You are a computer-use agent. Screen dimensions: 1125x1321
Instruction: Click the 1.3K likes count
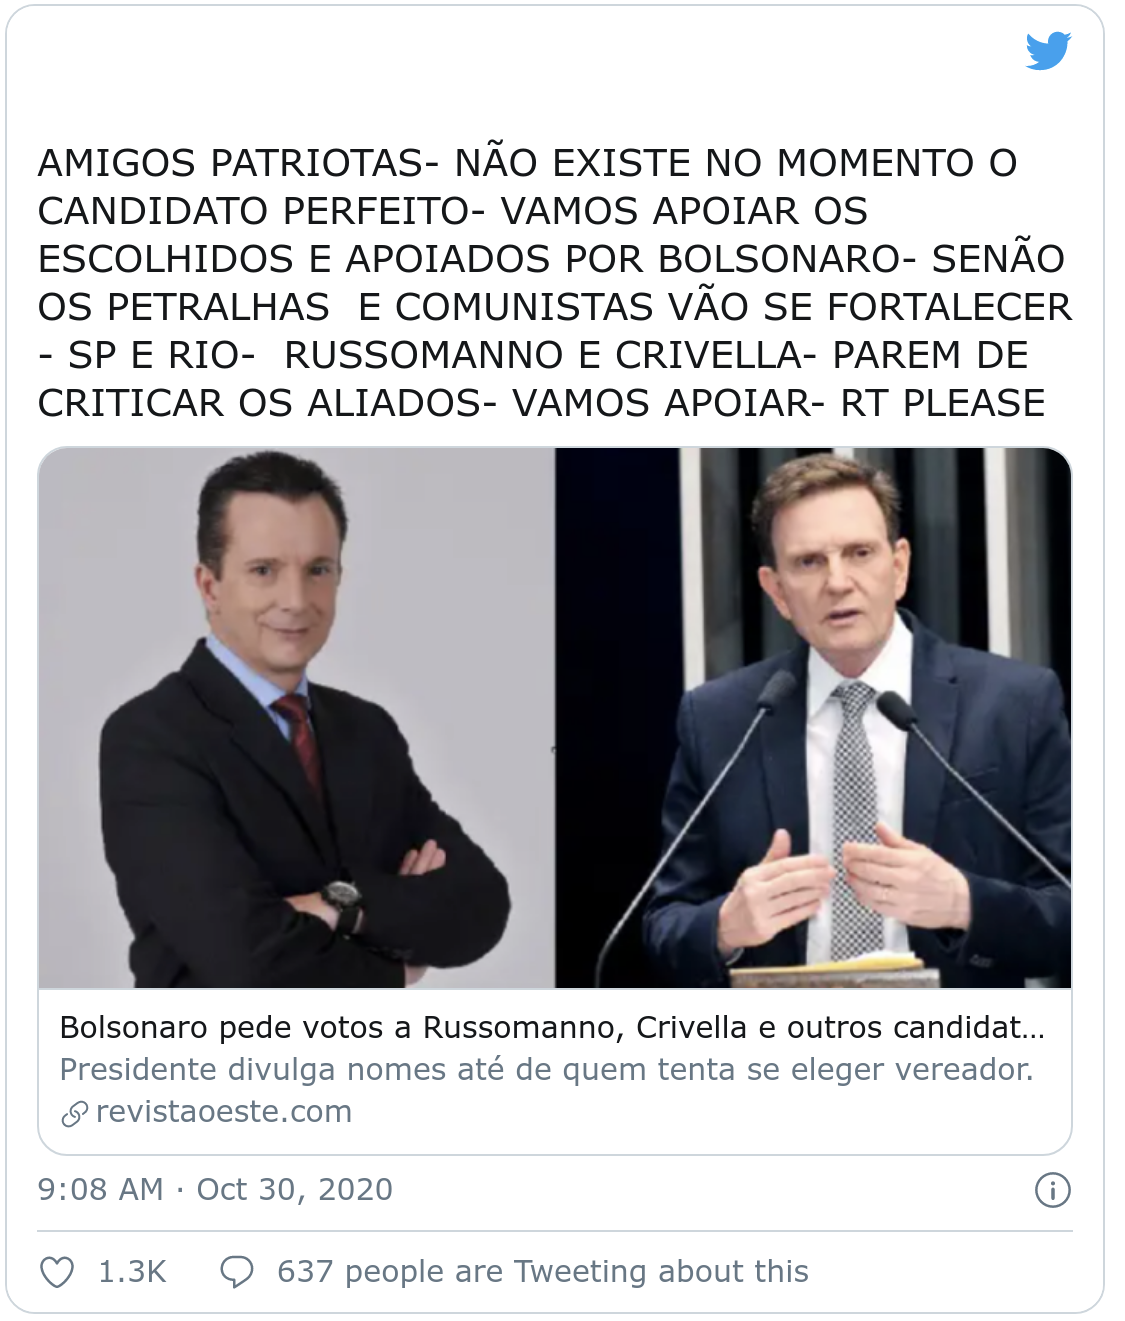pyautogui.click(x=132, y=1272)
